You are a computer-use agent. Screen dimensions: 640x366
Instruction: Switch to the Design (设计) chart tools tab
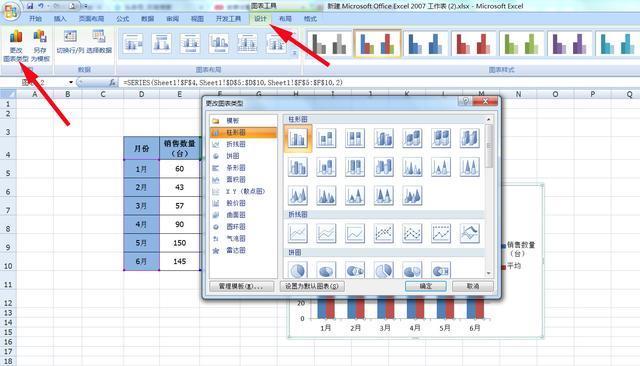coord(260,19)
